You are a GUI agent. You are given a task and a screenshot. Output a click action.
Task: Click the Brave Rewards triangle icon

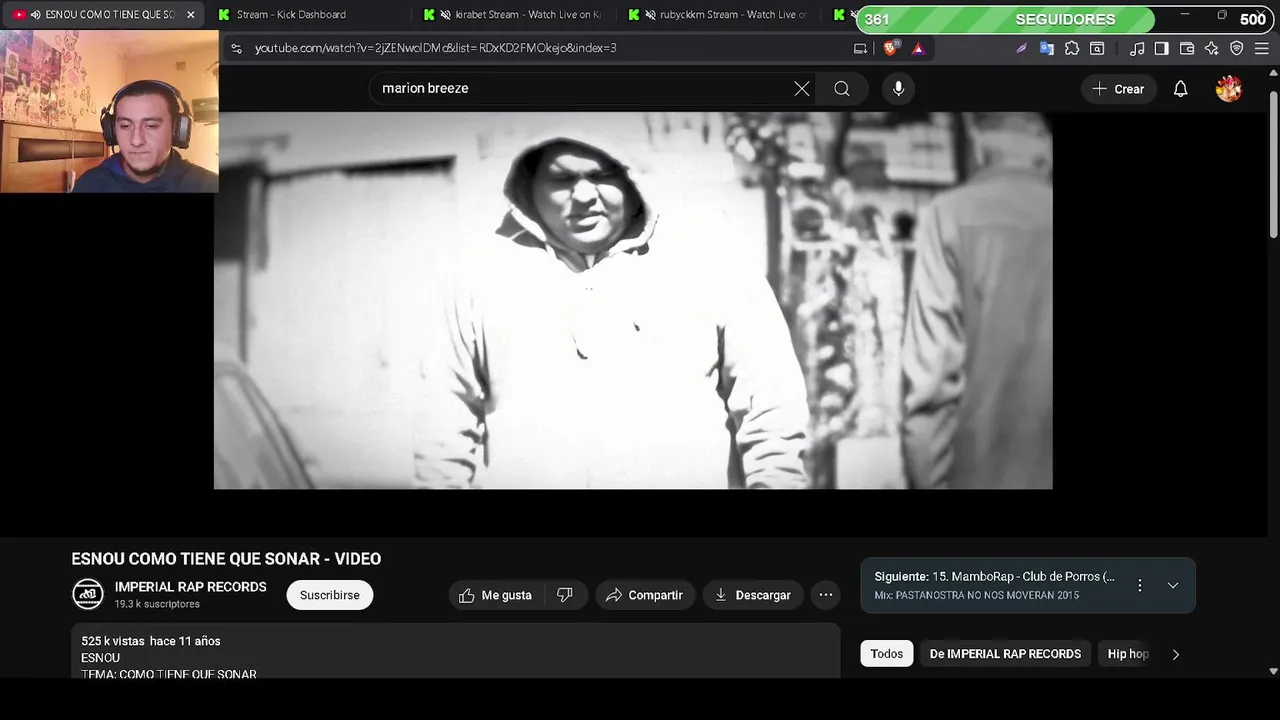[918, 48]
